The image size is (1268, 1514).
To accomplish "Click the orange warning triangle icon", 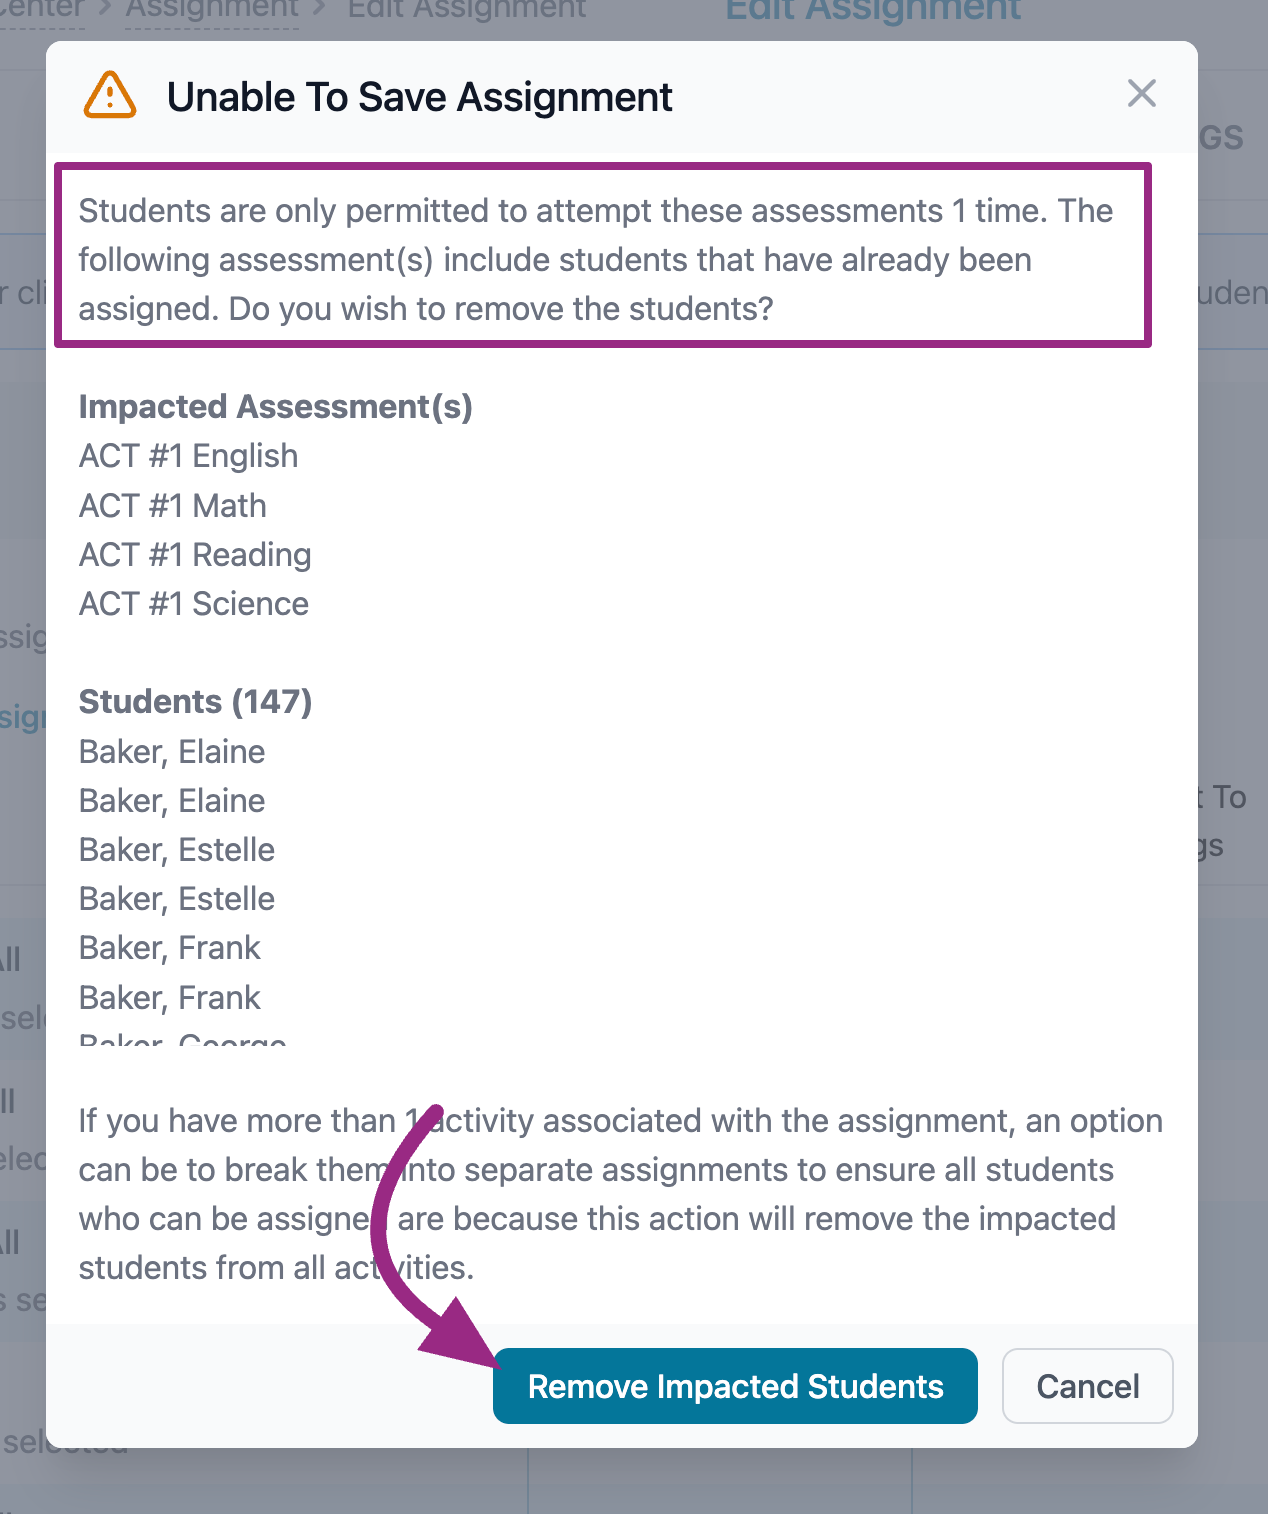I will pos(110,96).
